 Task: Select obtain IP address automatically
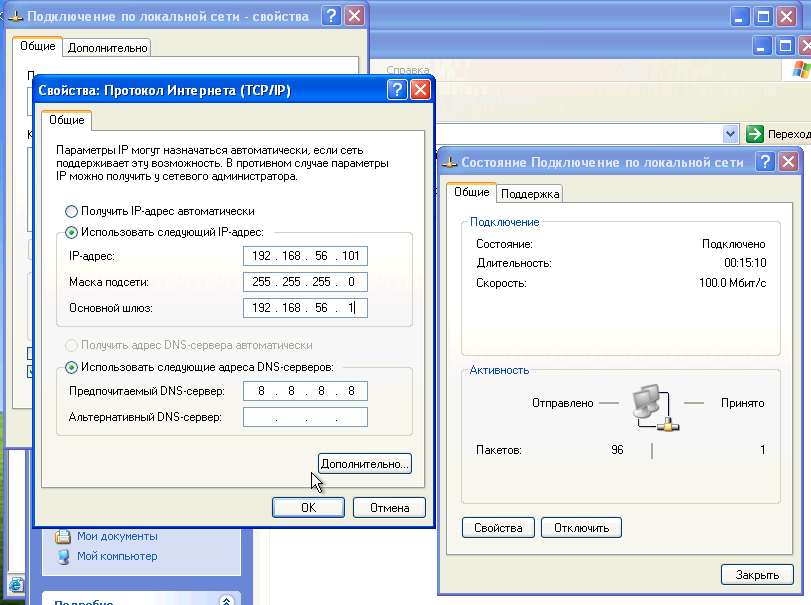point(71,211)
